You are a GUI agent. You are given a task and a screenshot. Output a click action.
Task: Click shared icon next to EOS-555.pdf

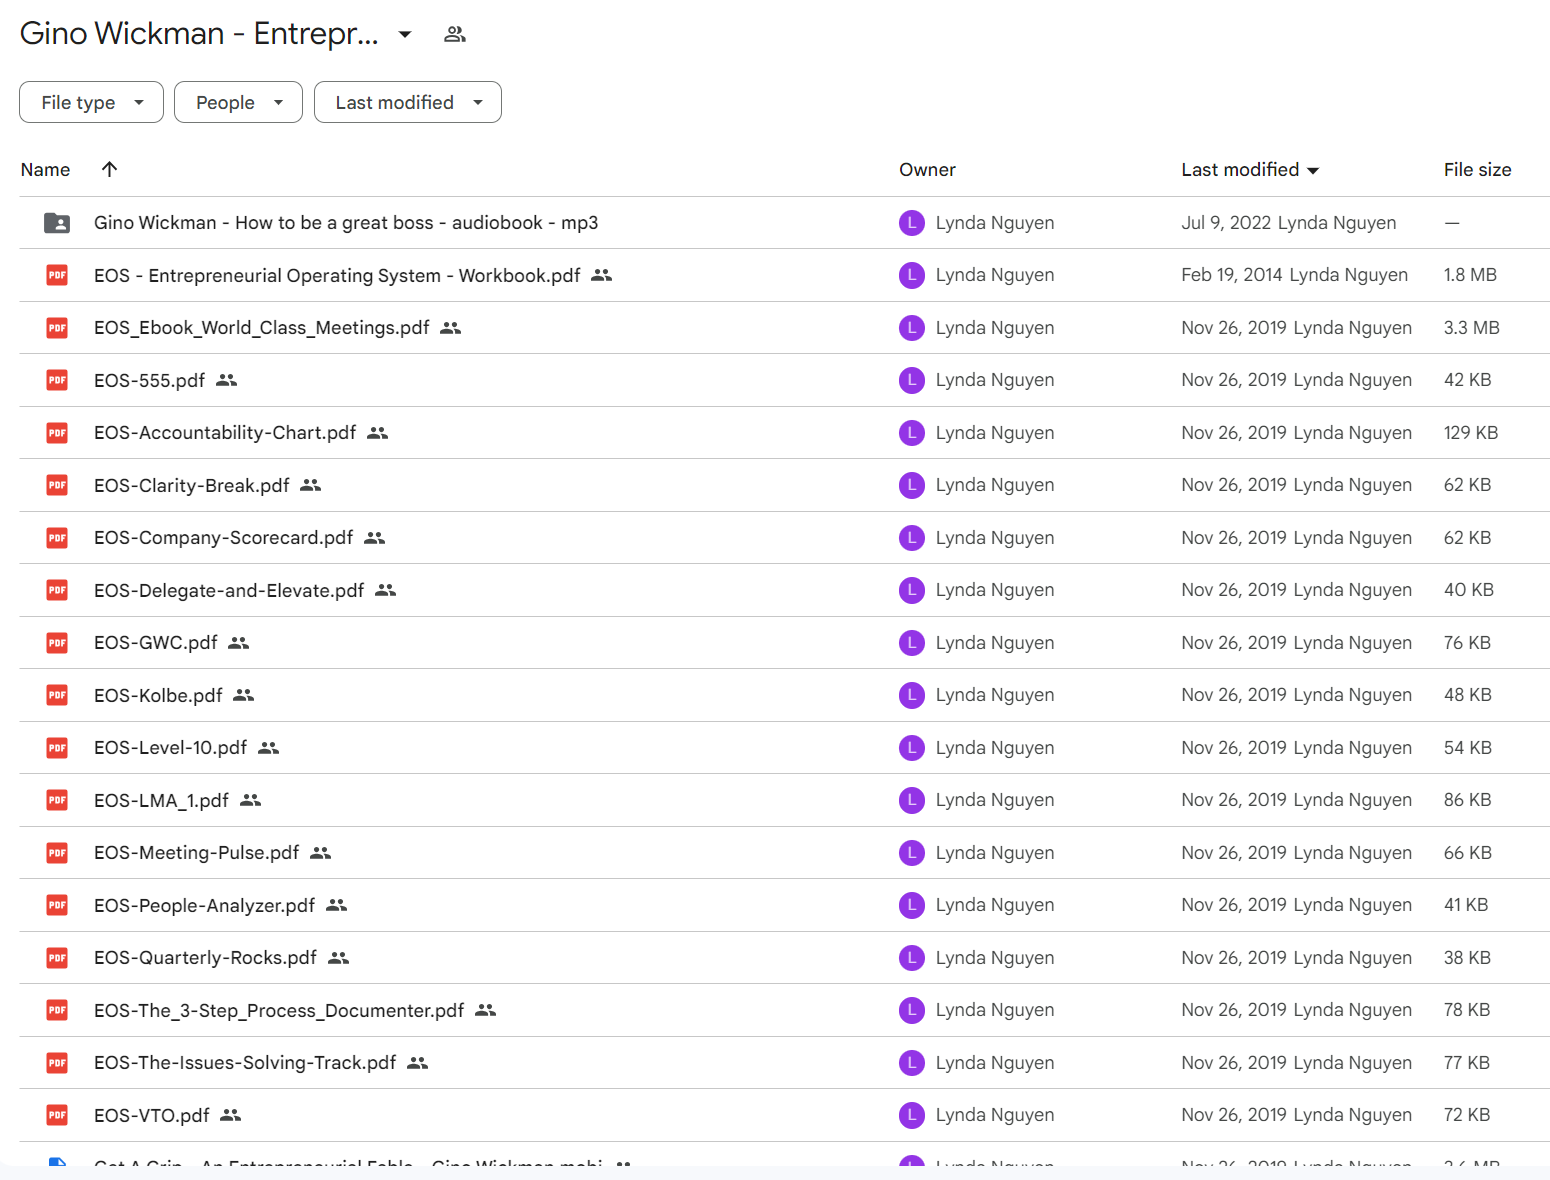[227, 380]
